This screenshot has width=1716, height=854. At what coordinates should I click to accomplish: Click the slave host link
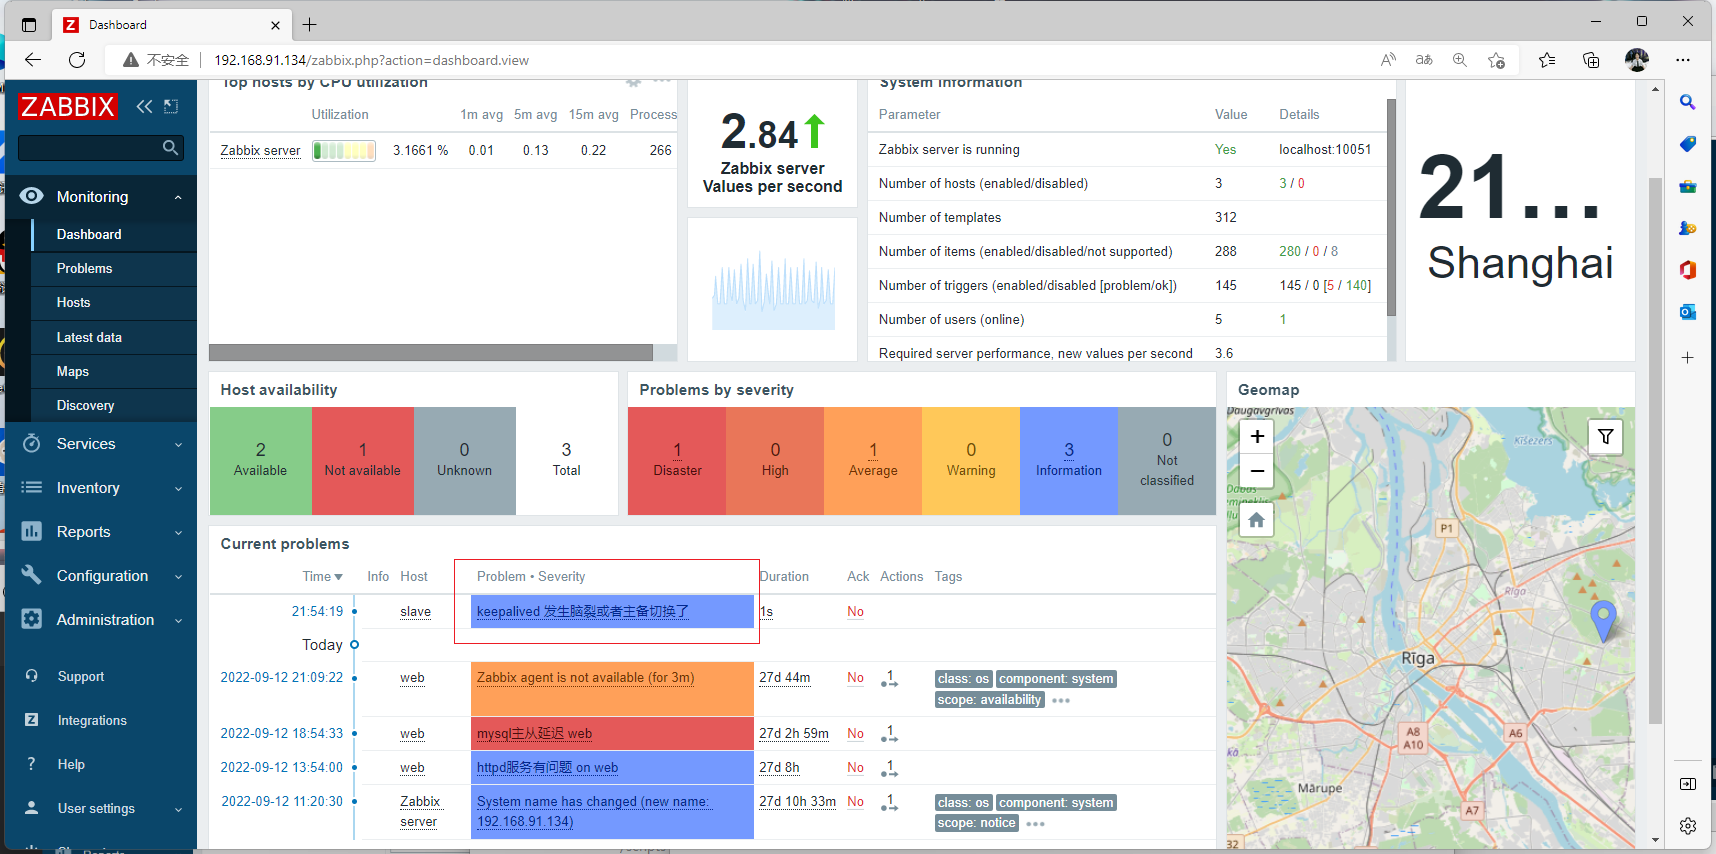[x=415, y=611]
